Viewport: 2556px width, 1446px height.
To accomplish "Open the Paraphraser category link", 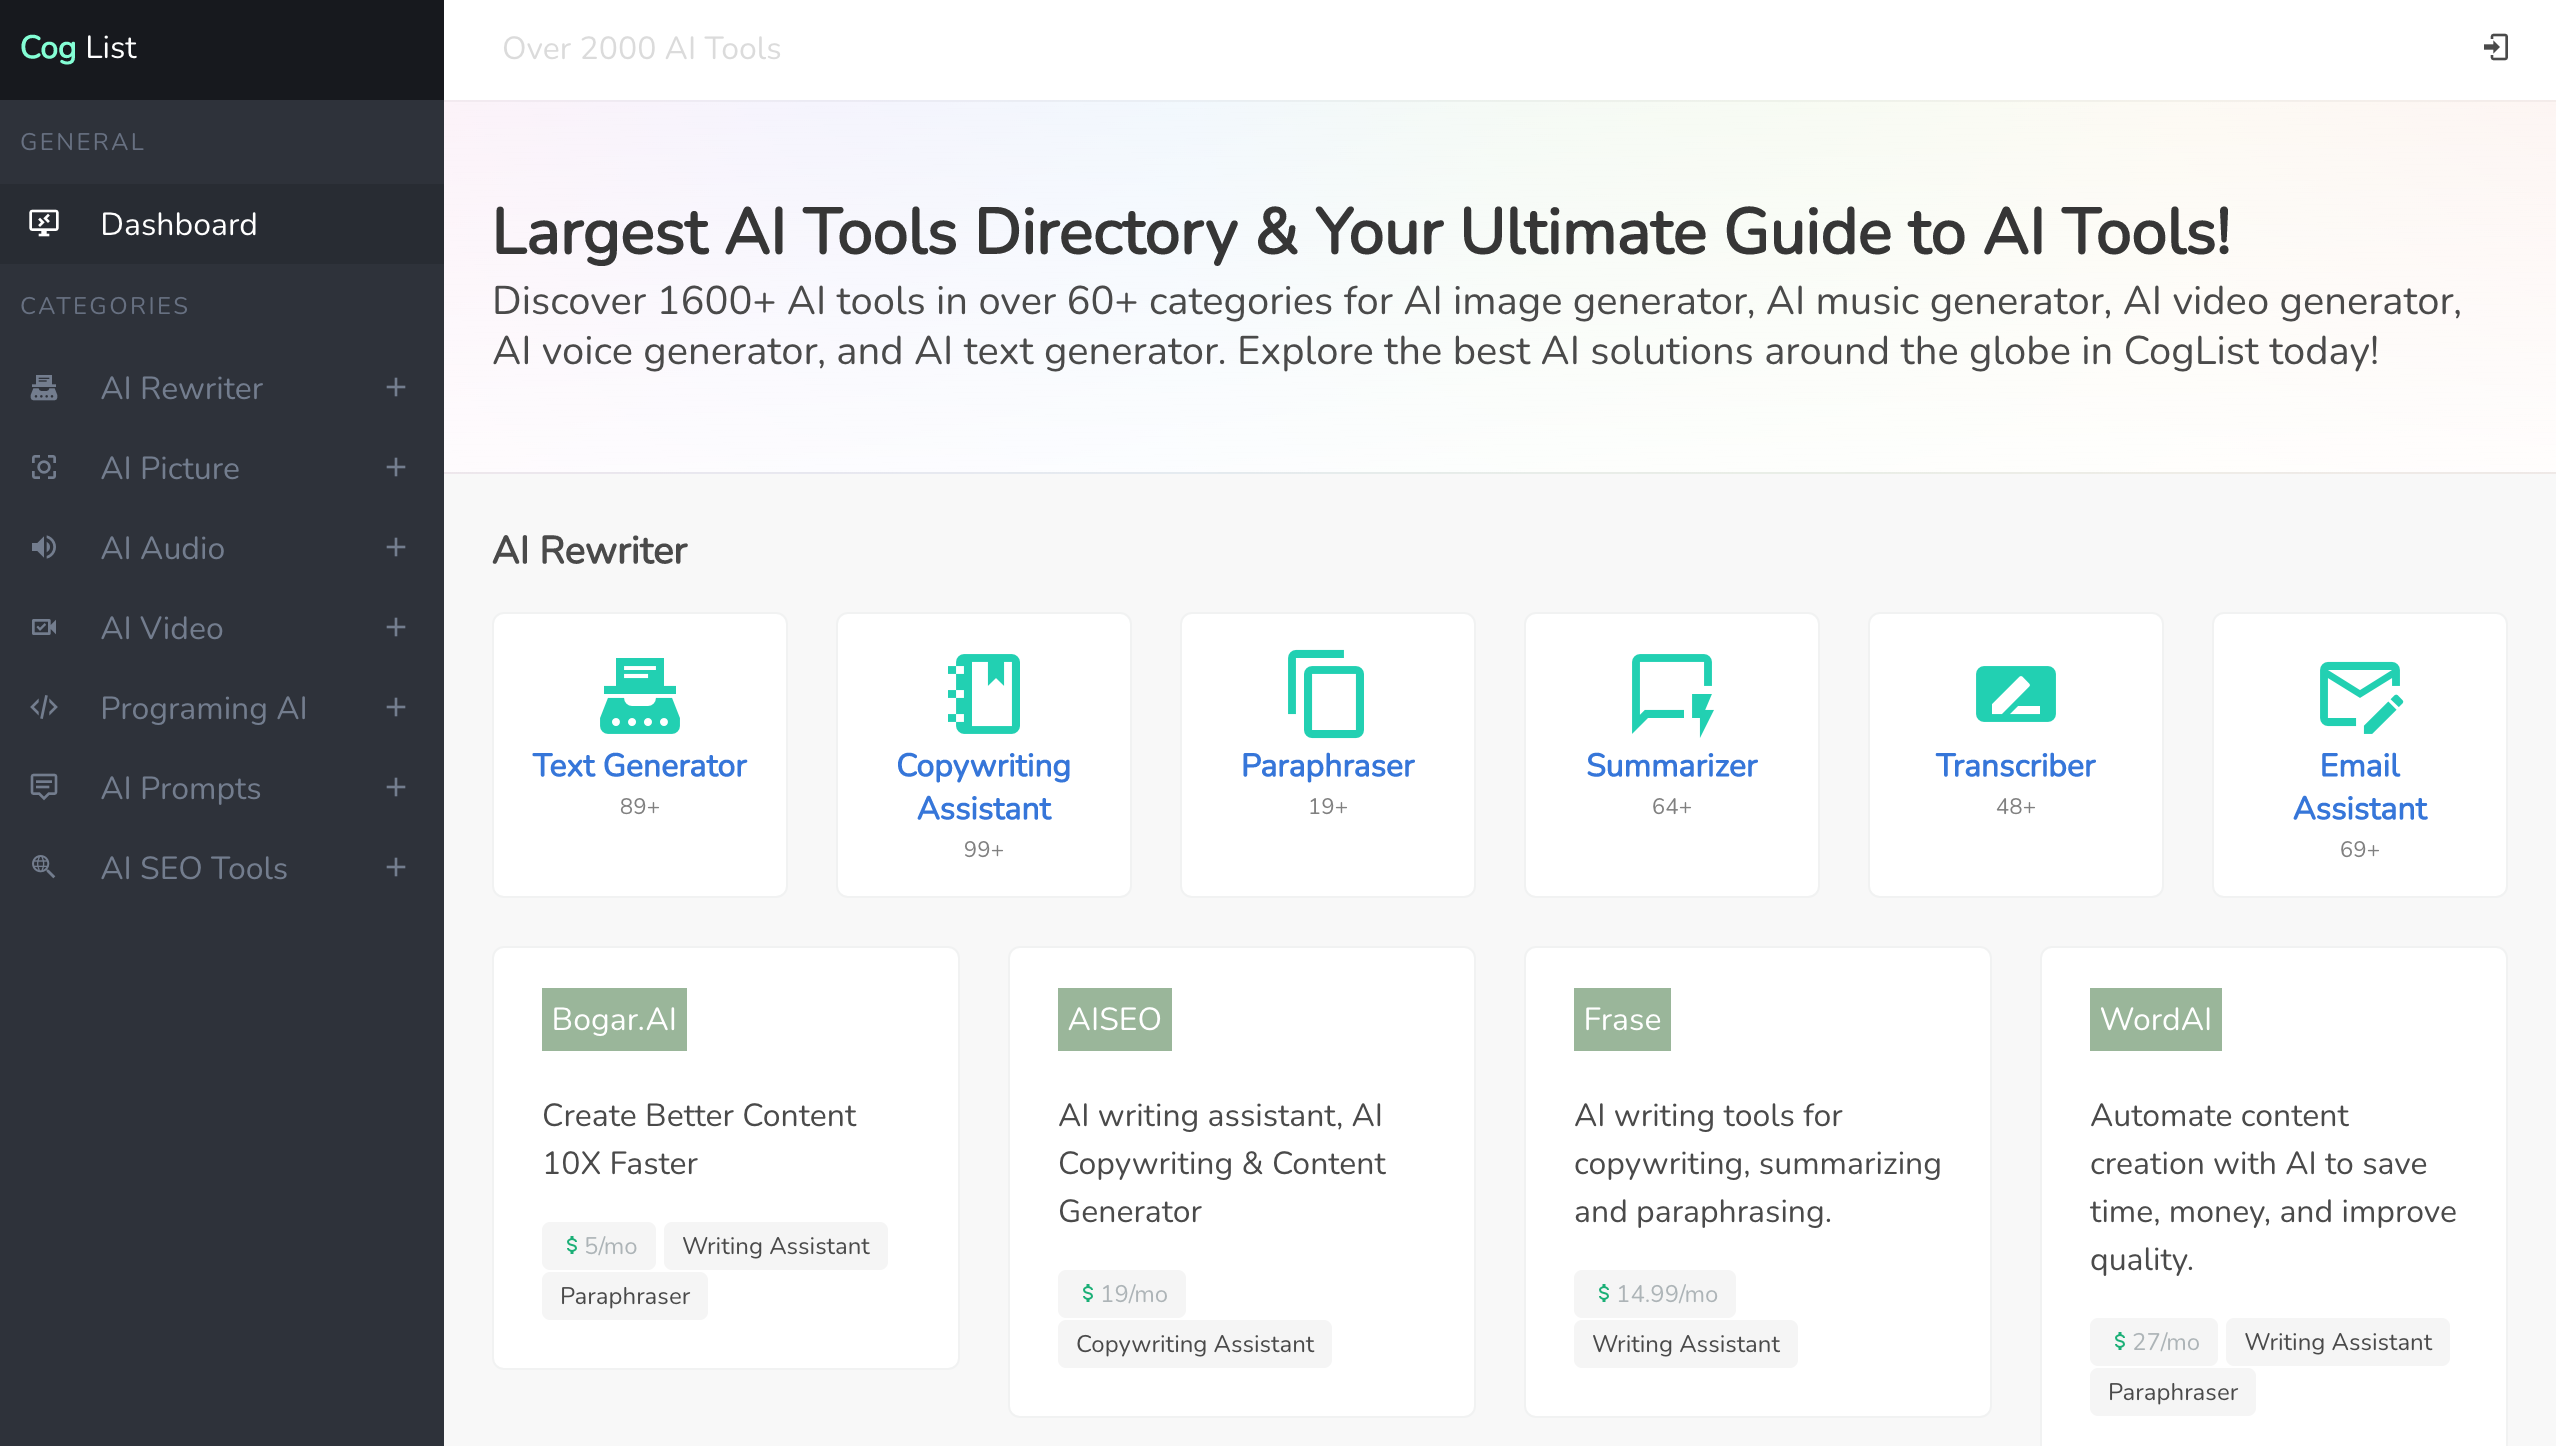I will click(1327, 765).
